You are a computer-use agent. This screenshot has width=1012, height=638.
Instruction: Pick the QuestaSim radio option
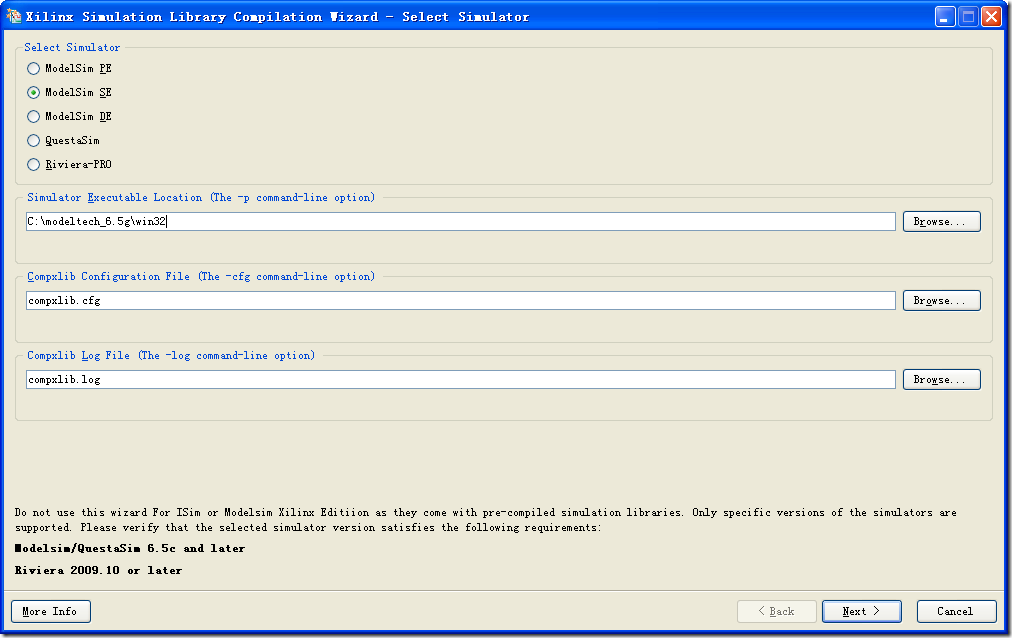point(34,141)
